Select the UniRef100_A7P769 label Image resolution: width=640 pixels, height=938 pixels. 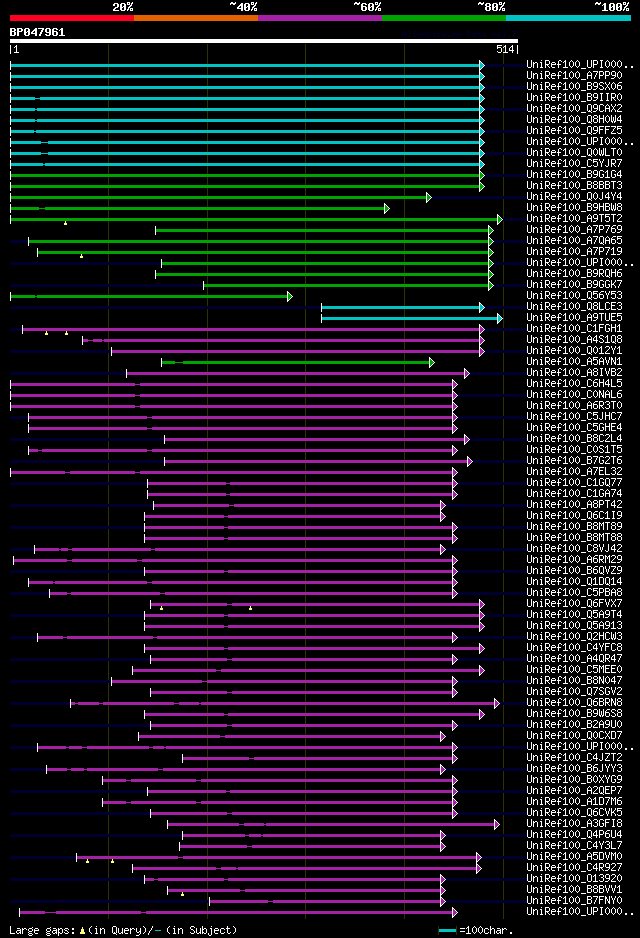pos(574,230)
